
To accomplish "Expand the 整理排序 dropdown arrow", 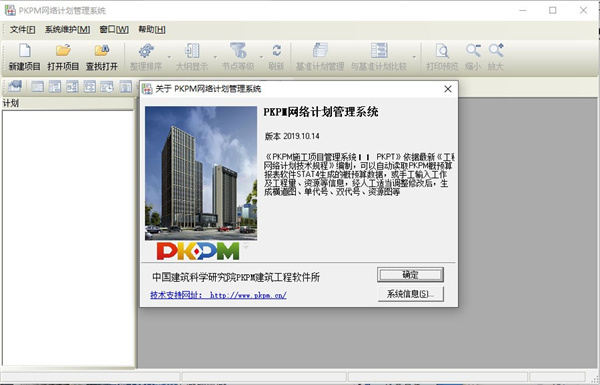I will 169,57.
